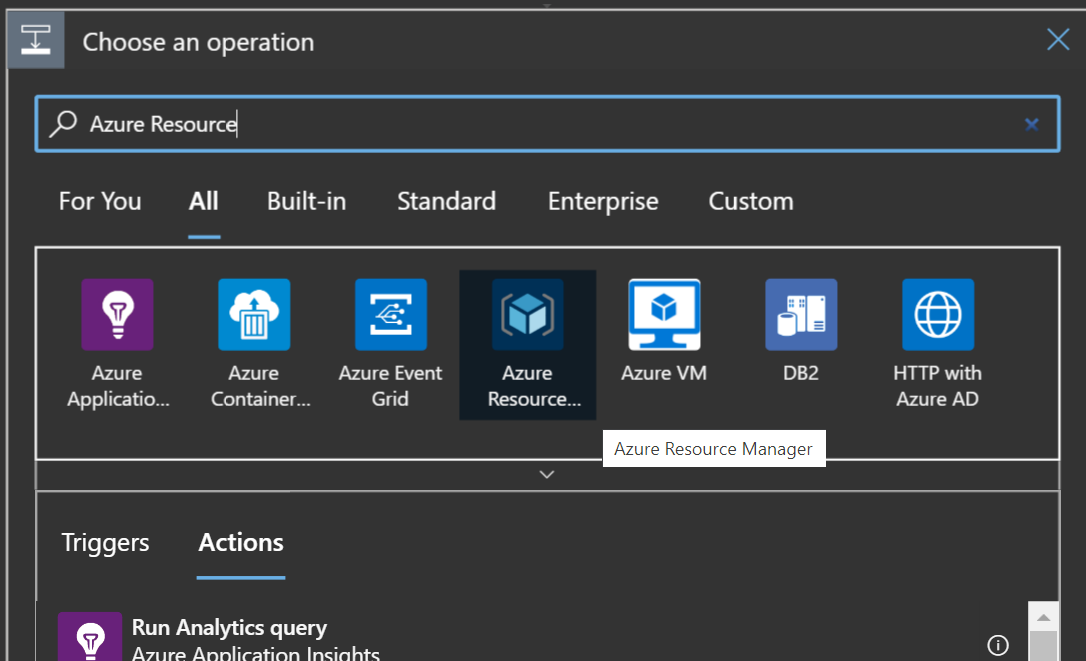
Task: Select the Azure Application Insights connector icon
Action: click(117, 315)
